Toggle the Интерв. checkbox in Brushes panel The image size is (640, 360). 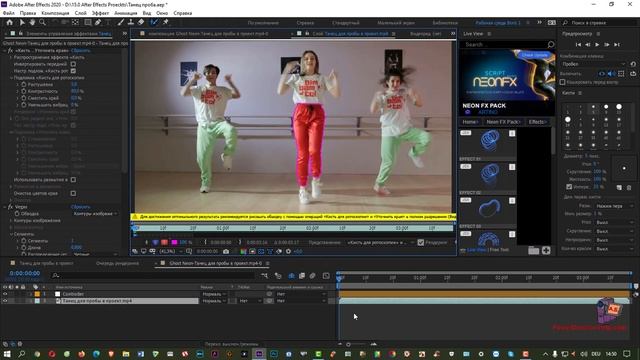(569, 187)
